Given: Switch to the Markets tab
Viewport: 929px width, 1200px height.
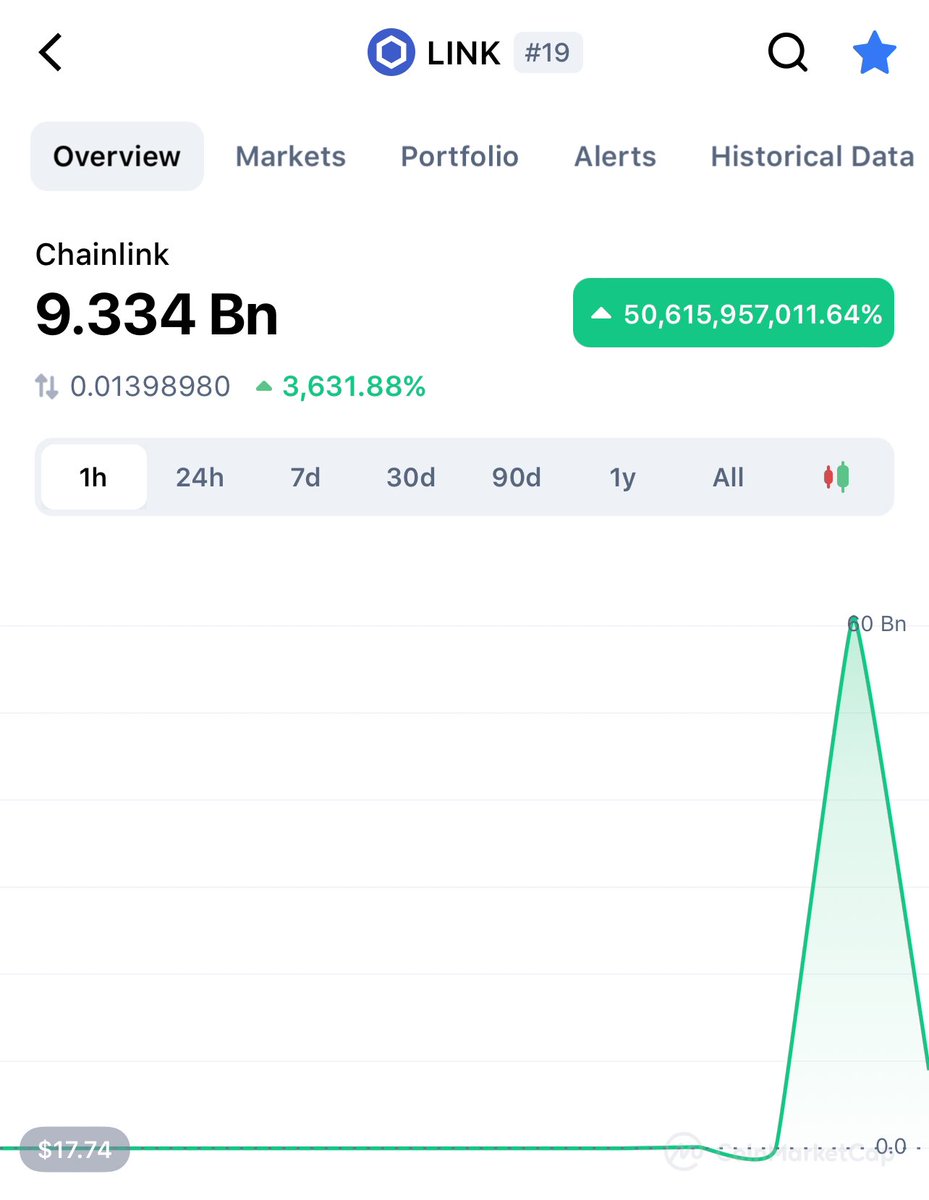Looking at the screenshot, I should 290,156.
